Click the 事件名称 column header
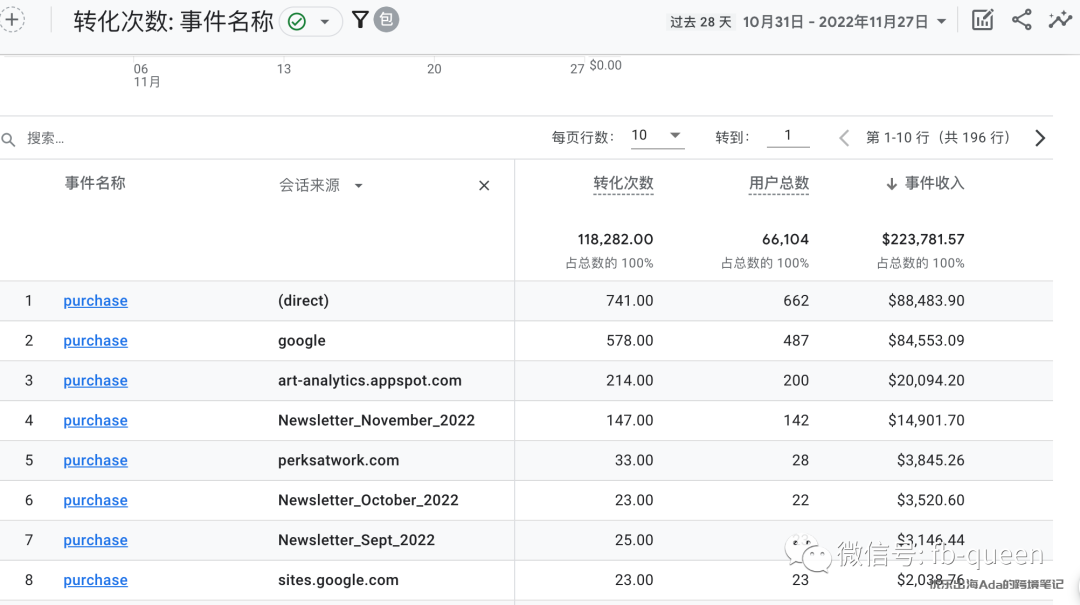Screen dimensions: 1080x605 [95, 183]
